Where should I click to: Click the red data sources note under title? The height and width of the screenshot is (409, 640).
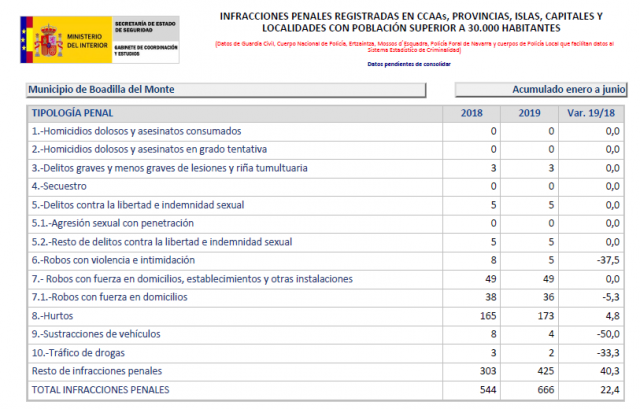pyautogui.click(x=414, y=47)
